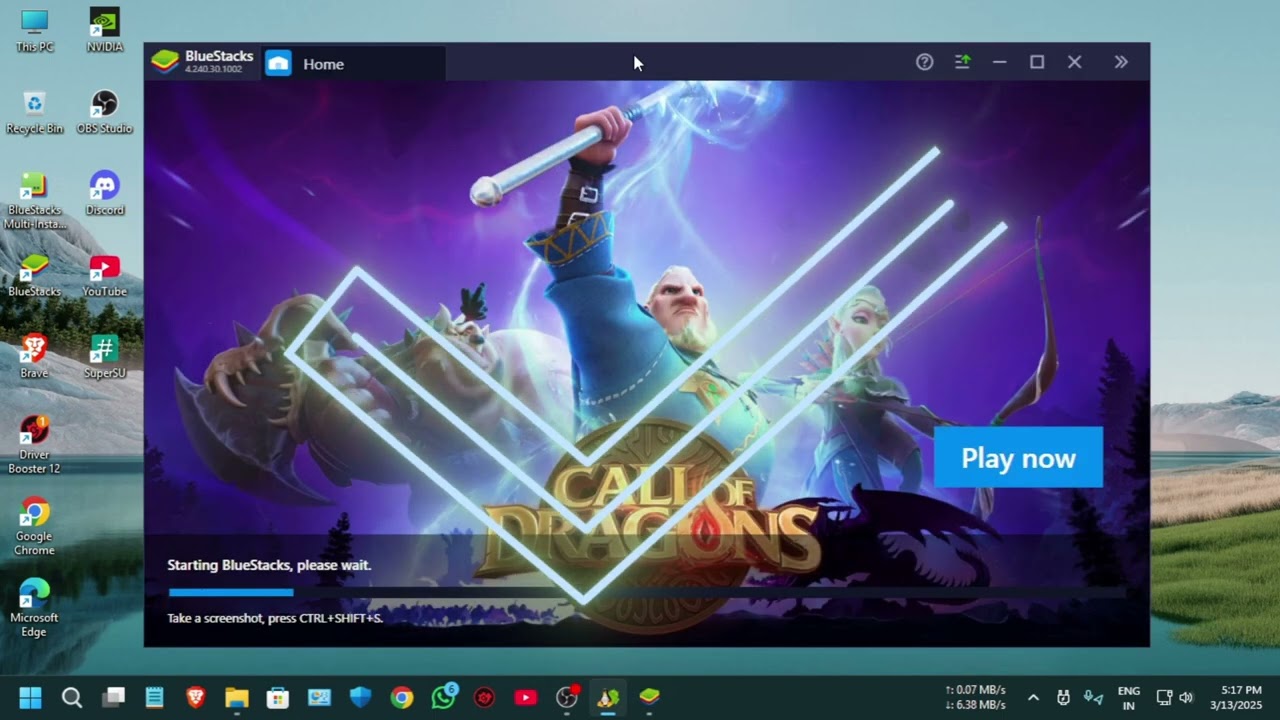Click the green update arrow icon in BlueStacks
1280x720 pixels.
click(x=962, y=62)
